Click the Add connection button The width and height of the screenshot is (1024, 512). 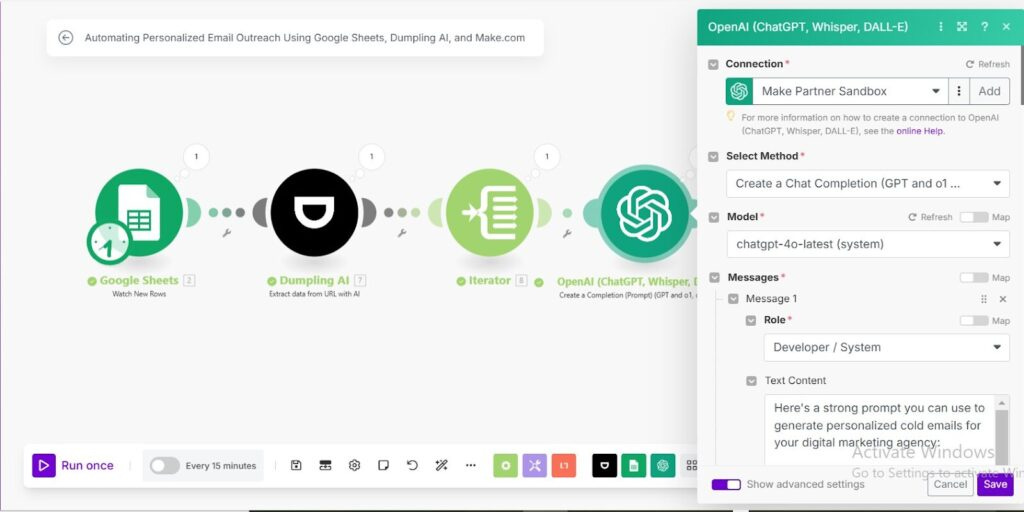pyautogui.click(x=989, y=91)
